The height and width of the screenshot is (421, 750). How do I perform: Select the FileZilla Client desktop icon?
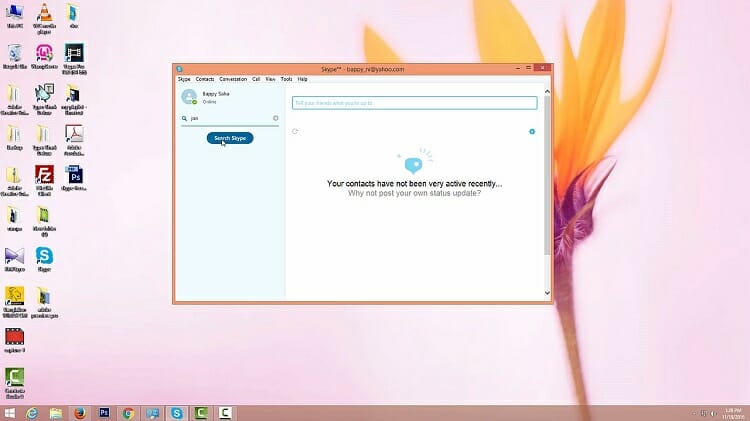pyautogui.click(x=44, y=181)
